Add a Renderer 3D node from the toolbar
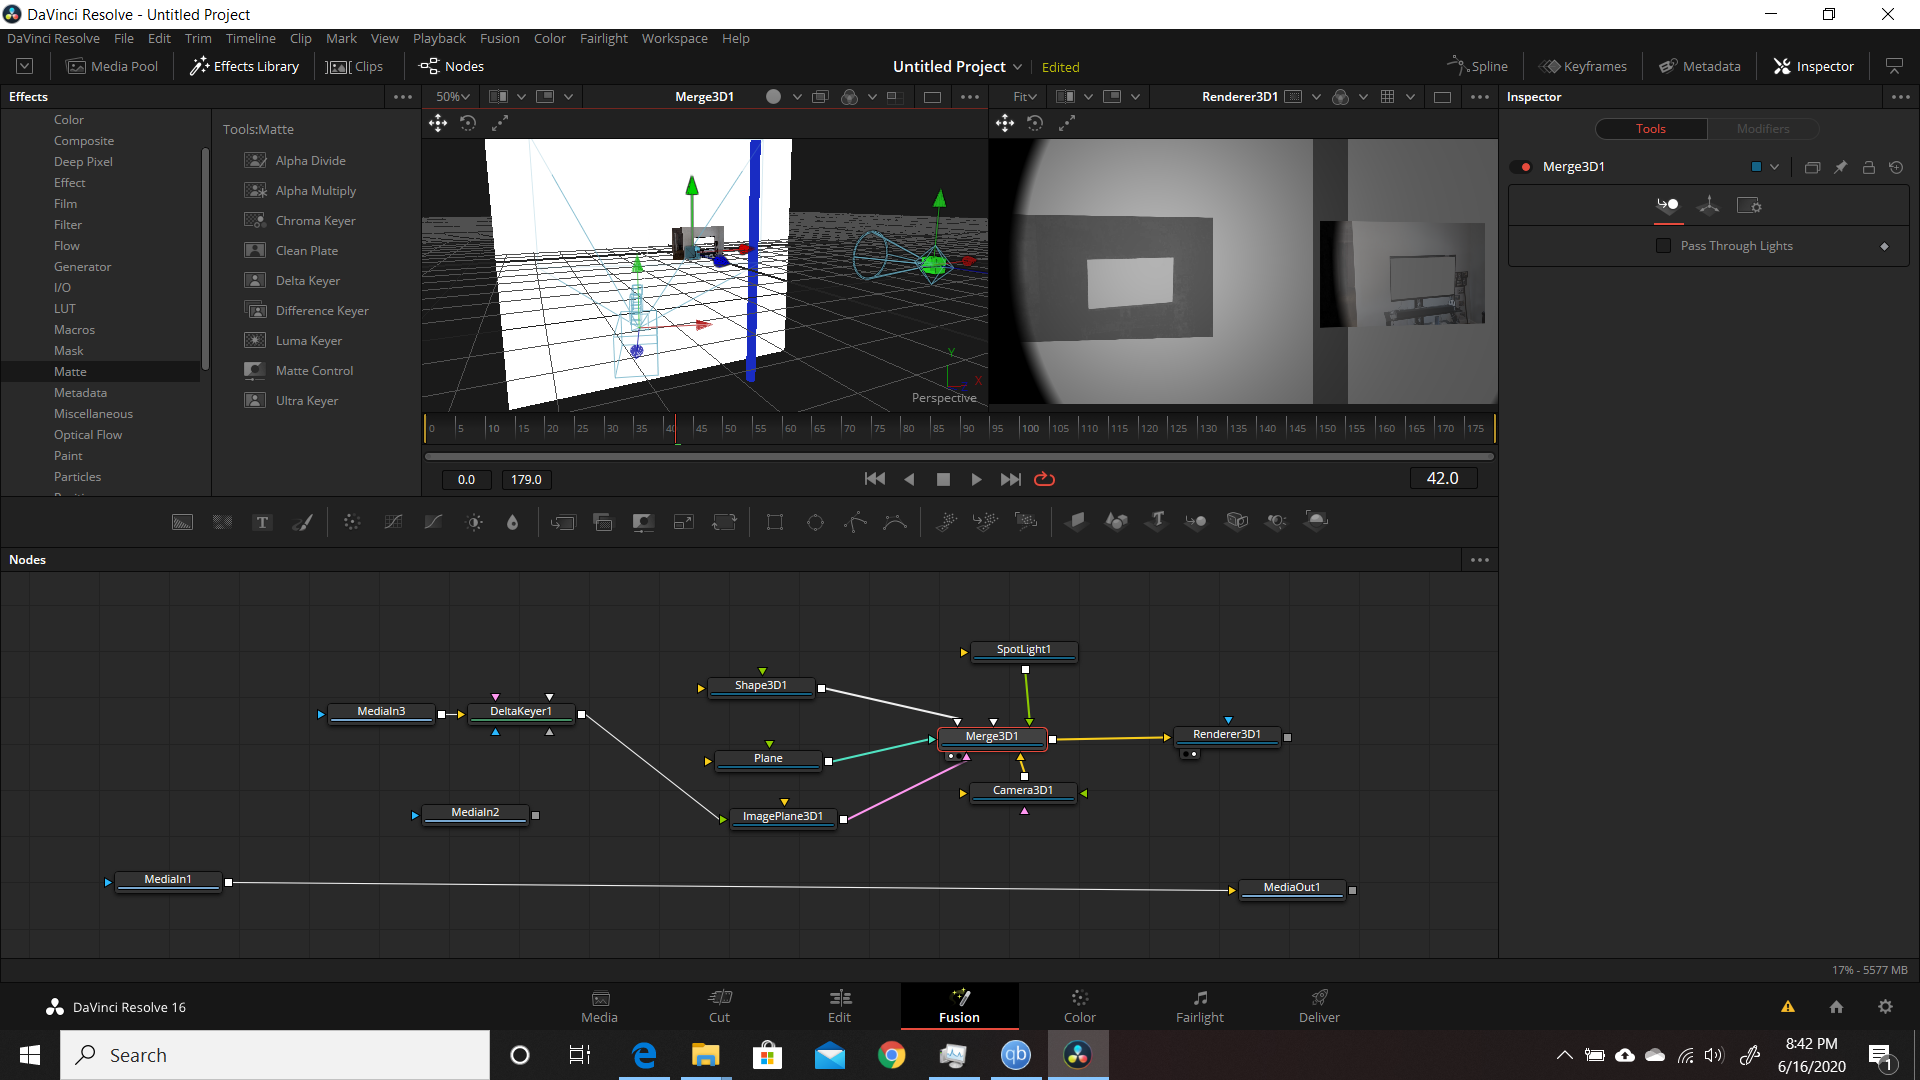The width and height of the screenshot is (1920, 1080). [x=1317, y=521]
